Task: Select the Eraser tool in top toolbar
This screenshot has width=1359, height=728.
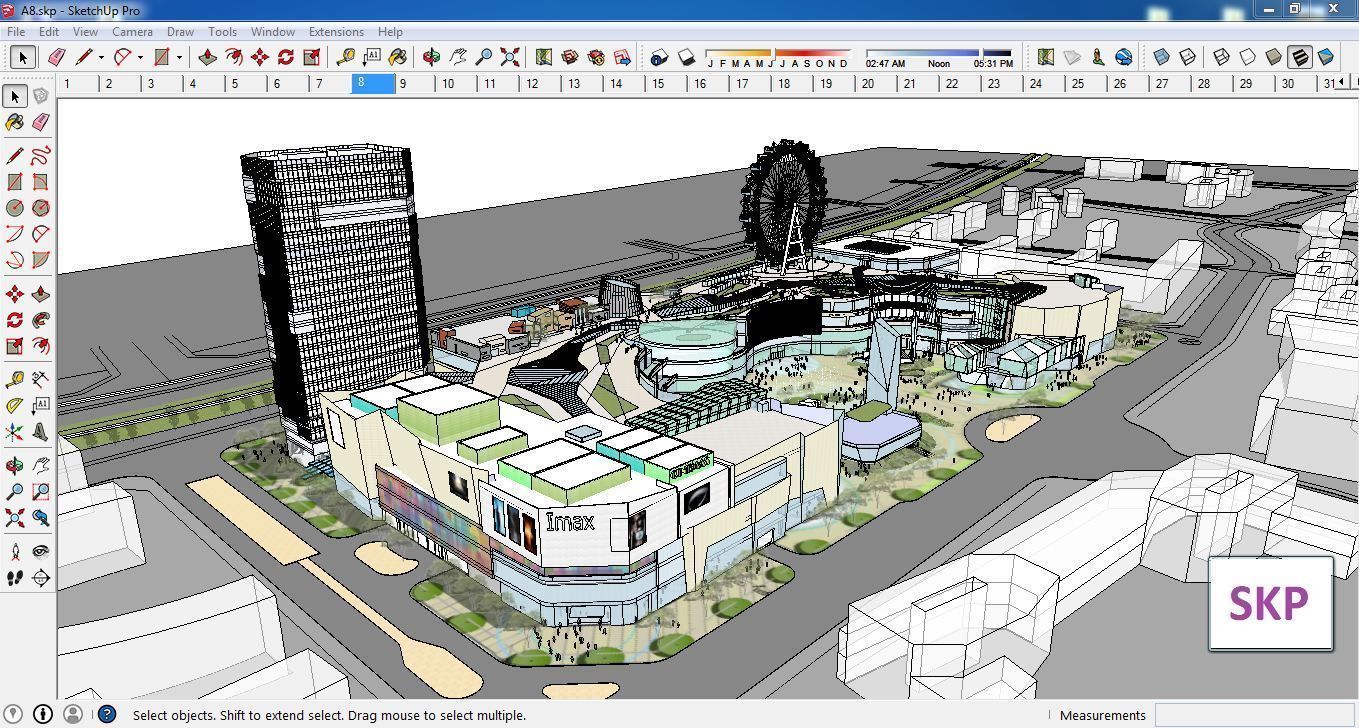Action: (x=56, y=58)
